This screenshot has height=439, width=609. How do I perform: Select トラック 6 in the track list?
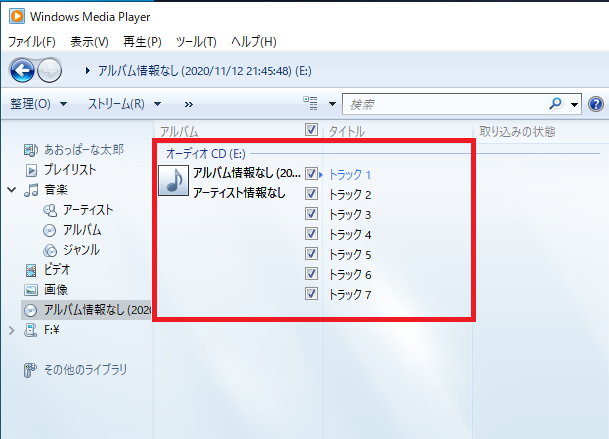350,275
